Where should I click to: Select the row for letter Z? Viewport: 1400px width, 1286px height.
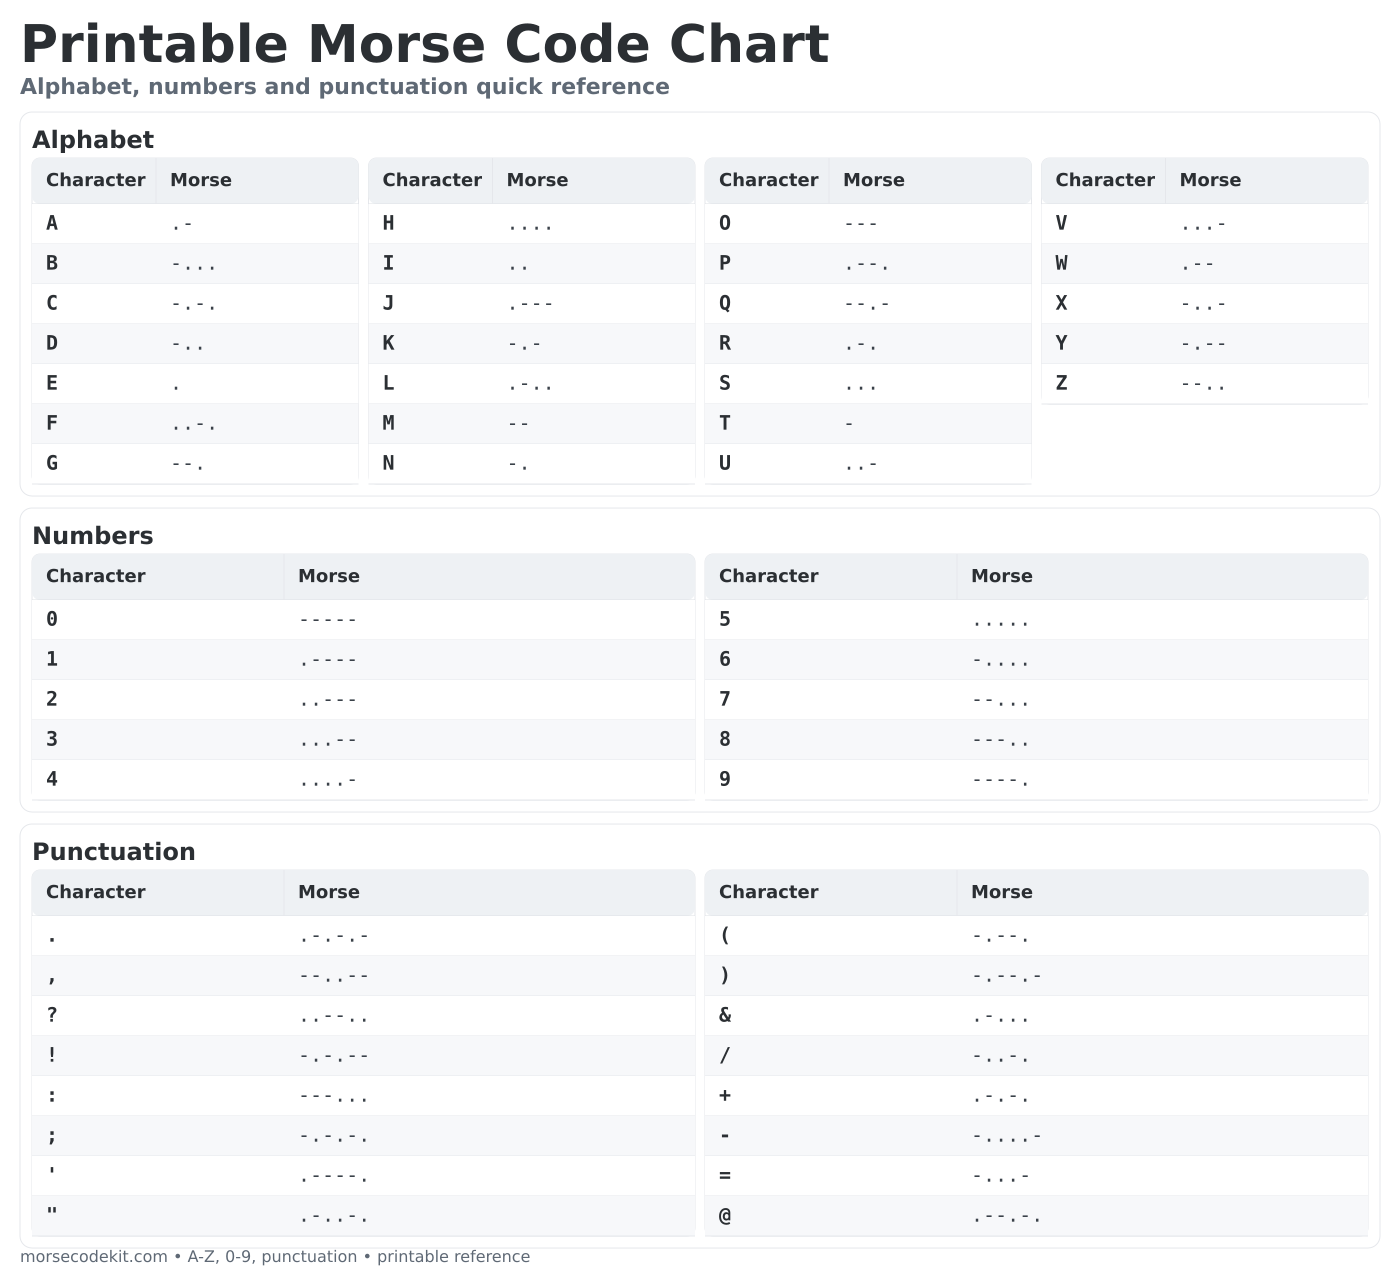click(x=1204, y=383)
